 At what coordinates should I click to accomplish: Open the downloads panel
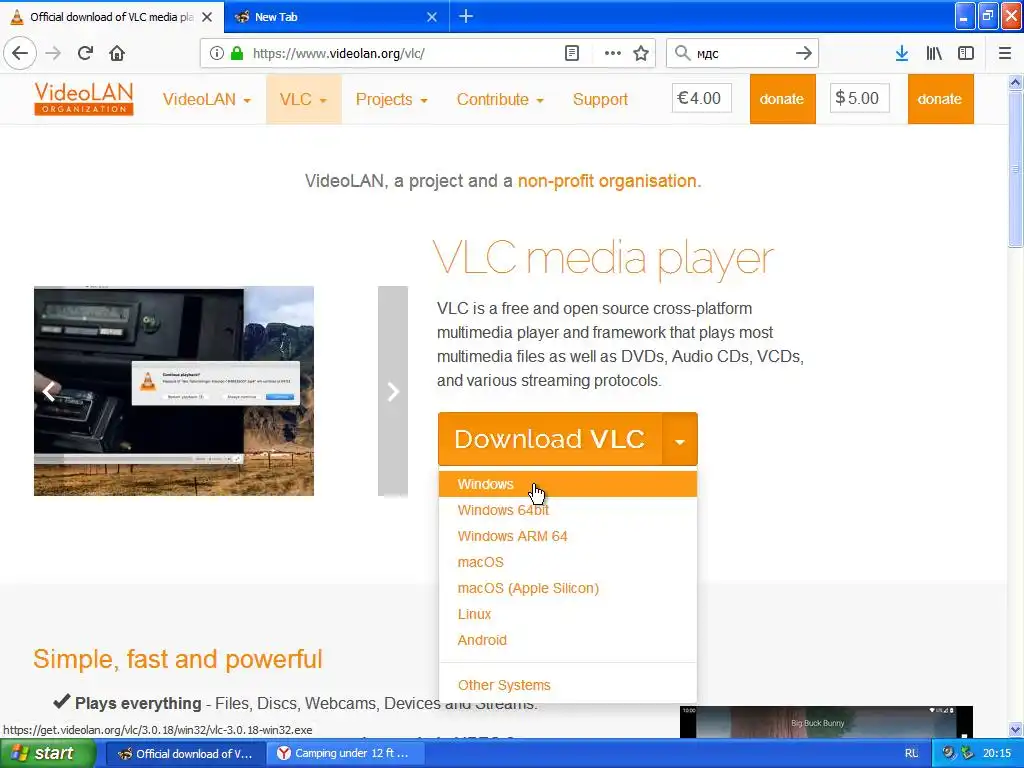coord(902,54)
